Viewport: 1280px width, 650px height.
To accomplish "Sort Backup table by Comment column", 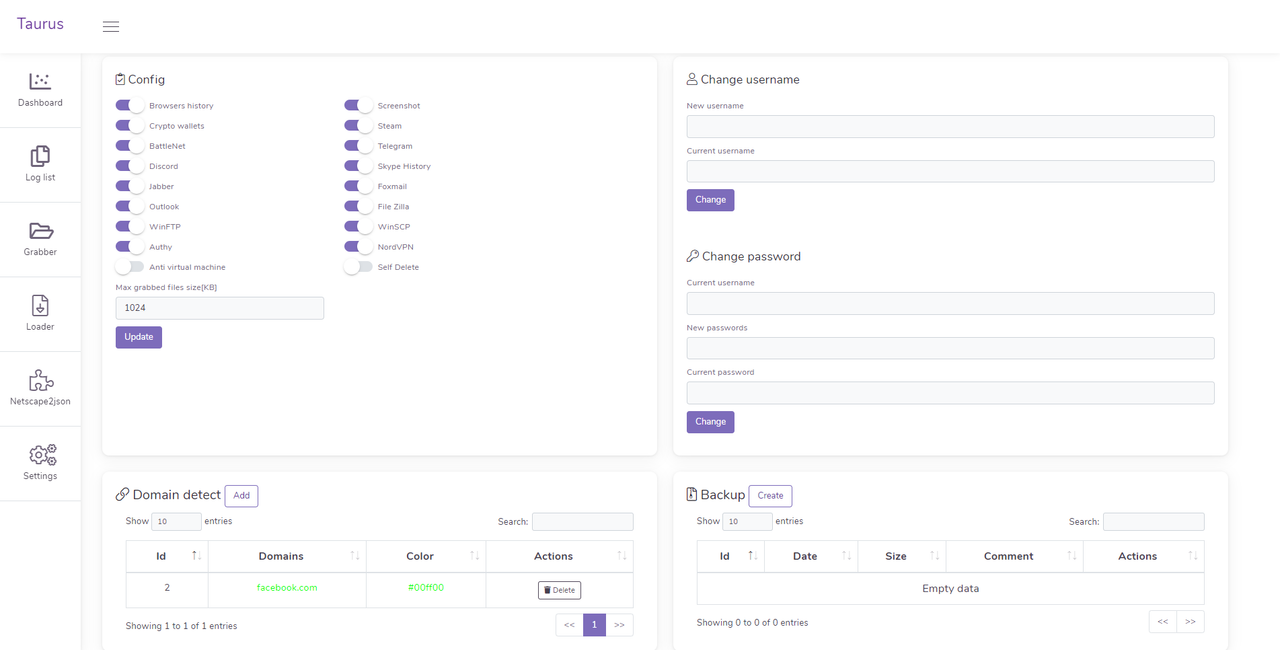I will (x=1014, y=556).
